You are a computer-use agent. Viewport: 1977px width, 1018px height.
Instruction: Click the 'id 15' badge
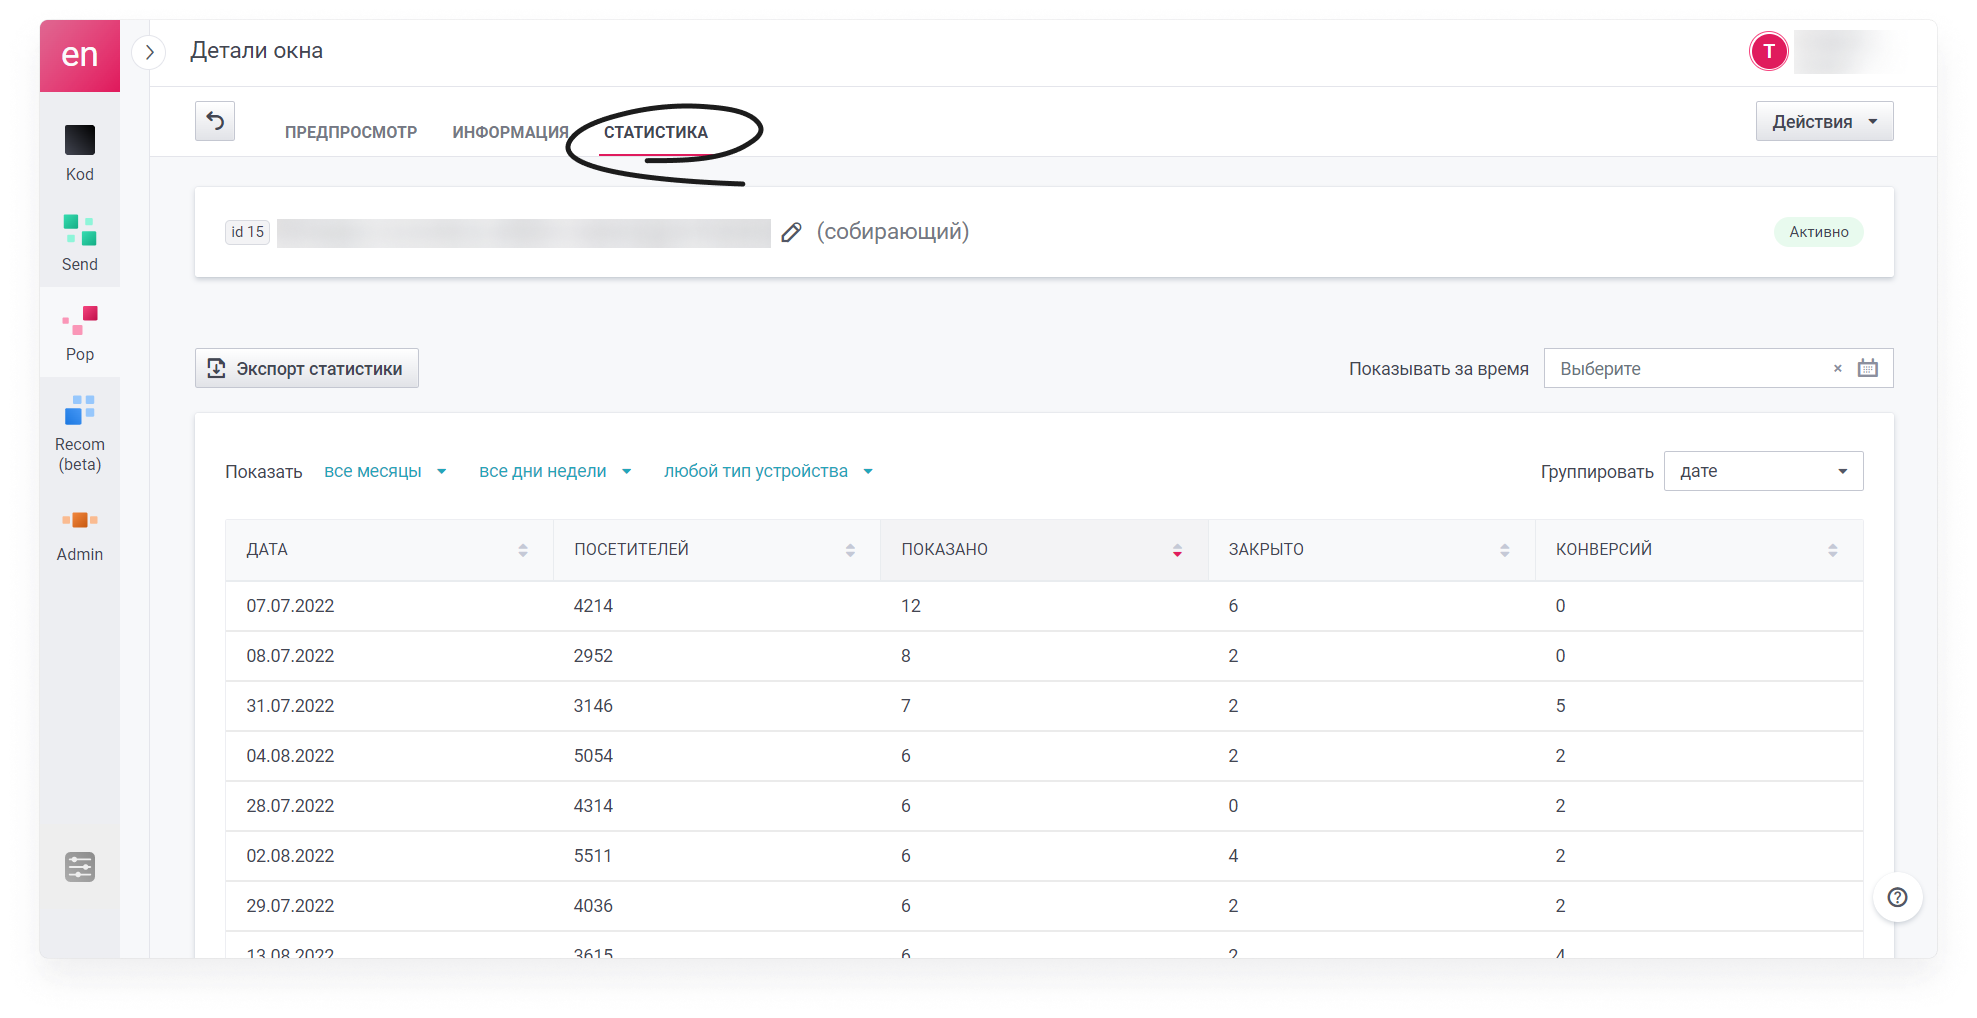[x=247, y=232]
